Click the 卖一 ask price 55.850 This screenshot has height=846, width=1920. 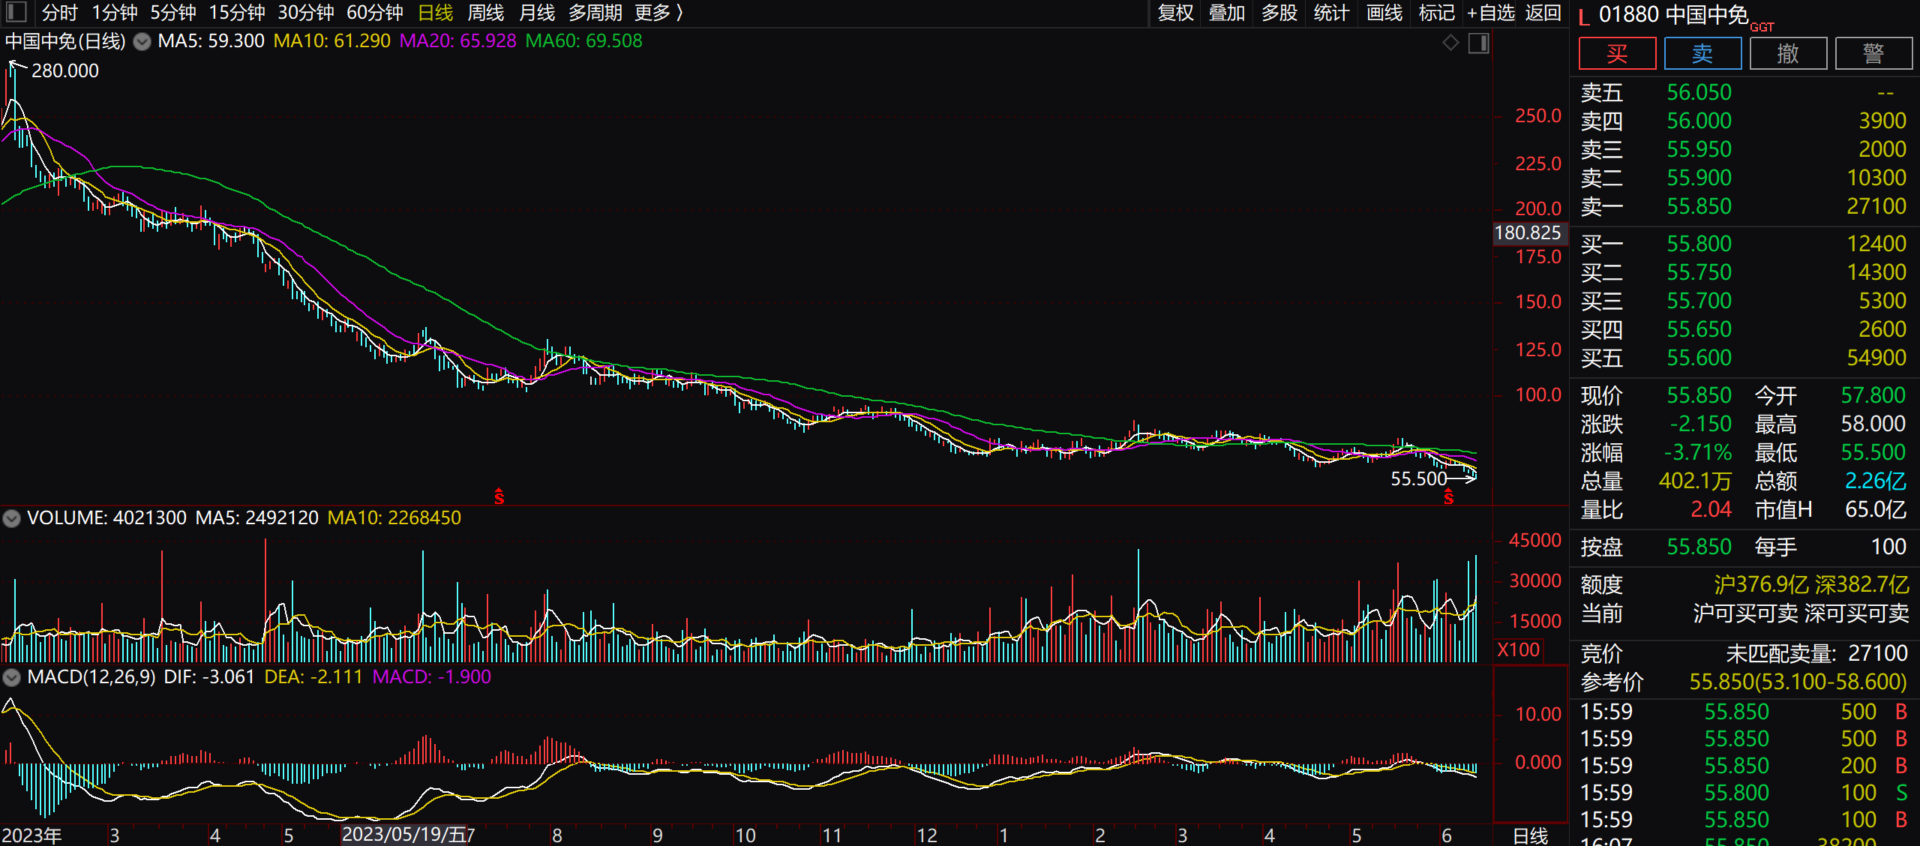1699,207
